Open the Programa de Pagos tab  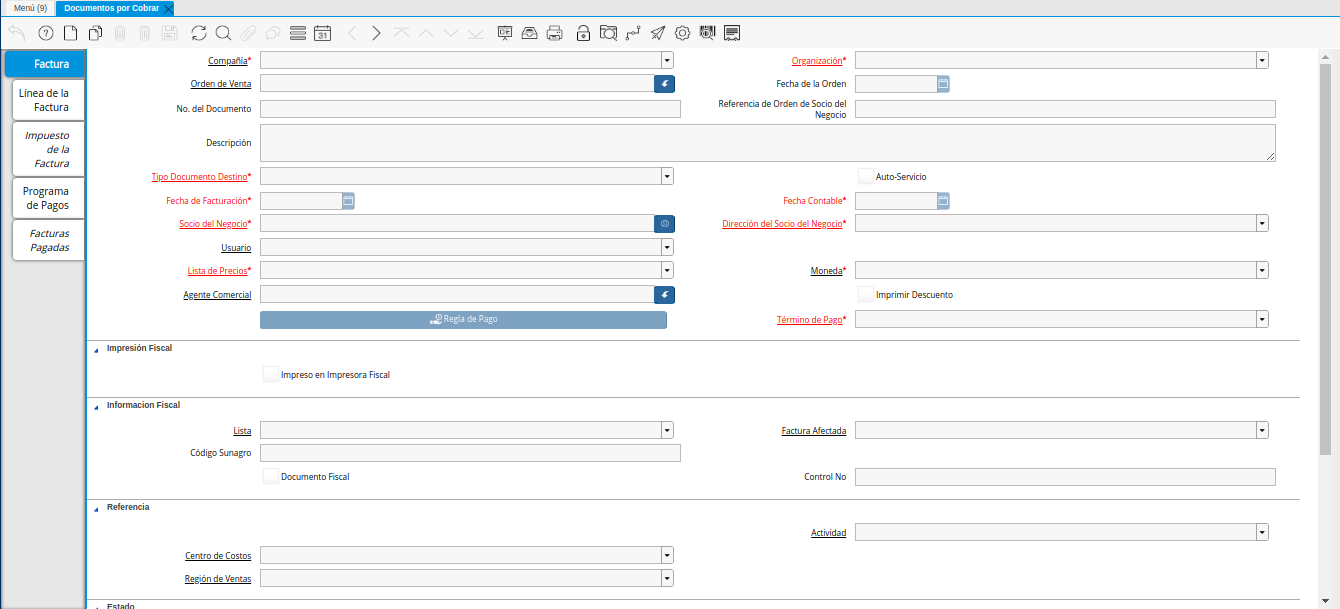pos(46,198)
